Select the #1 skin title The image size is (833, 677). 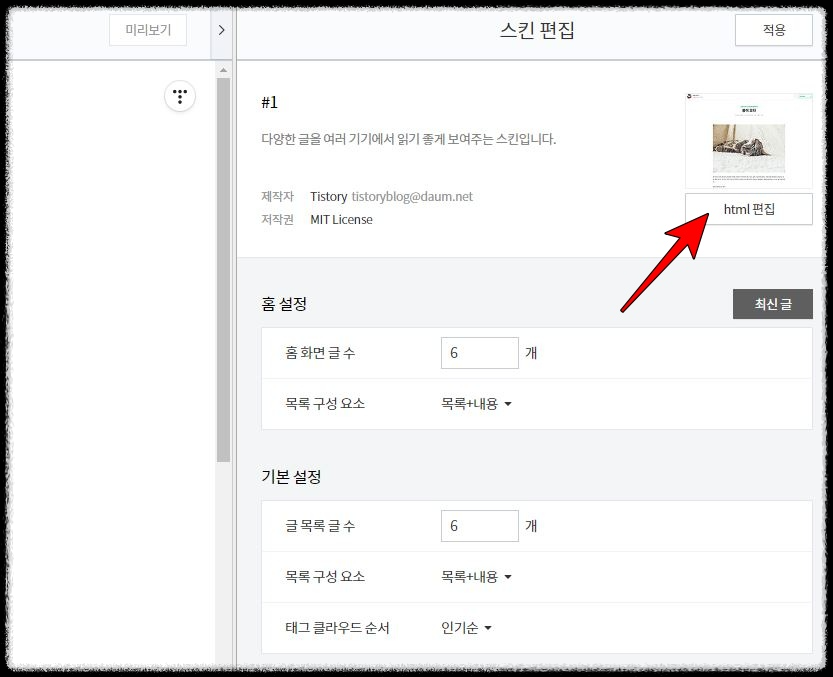click(269, 102)
